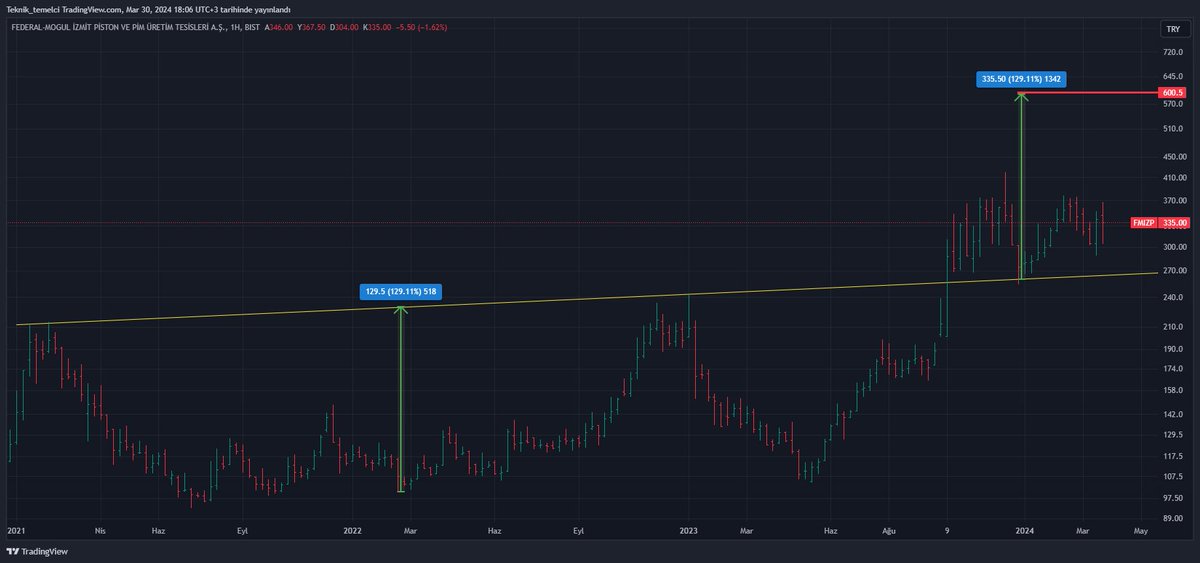Click the BIST exchange label
1200x563 pixels.
(254, 27)
